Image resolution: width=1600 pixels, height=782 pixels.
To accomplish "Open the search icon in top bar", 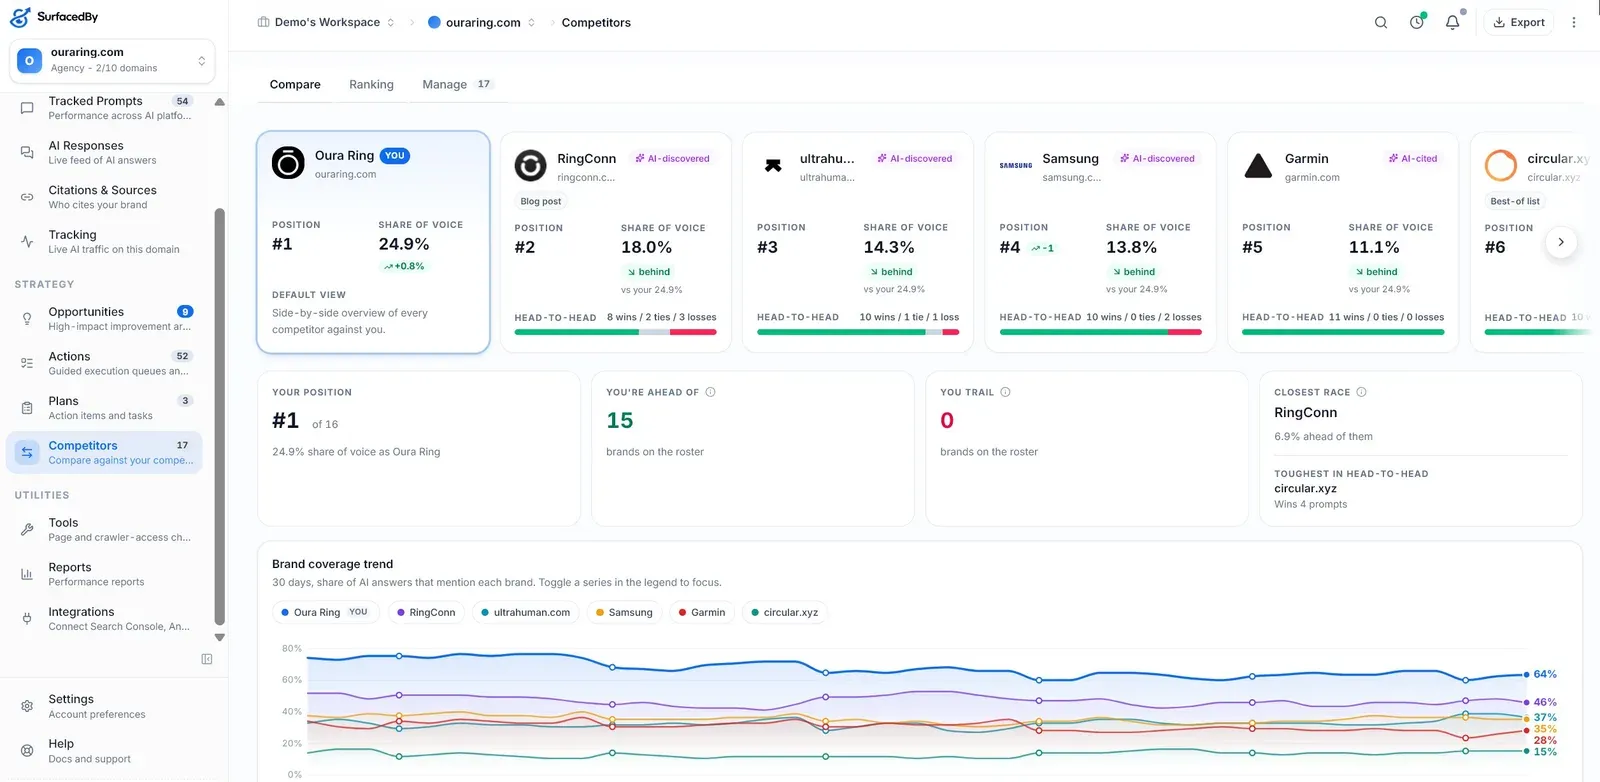I will coord(1381,22).
